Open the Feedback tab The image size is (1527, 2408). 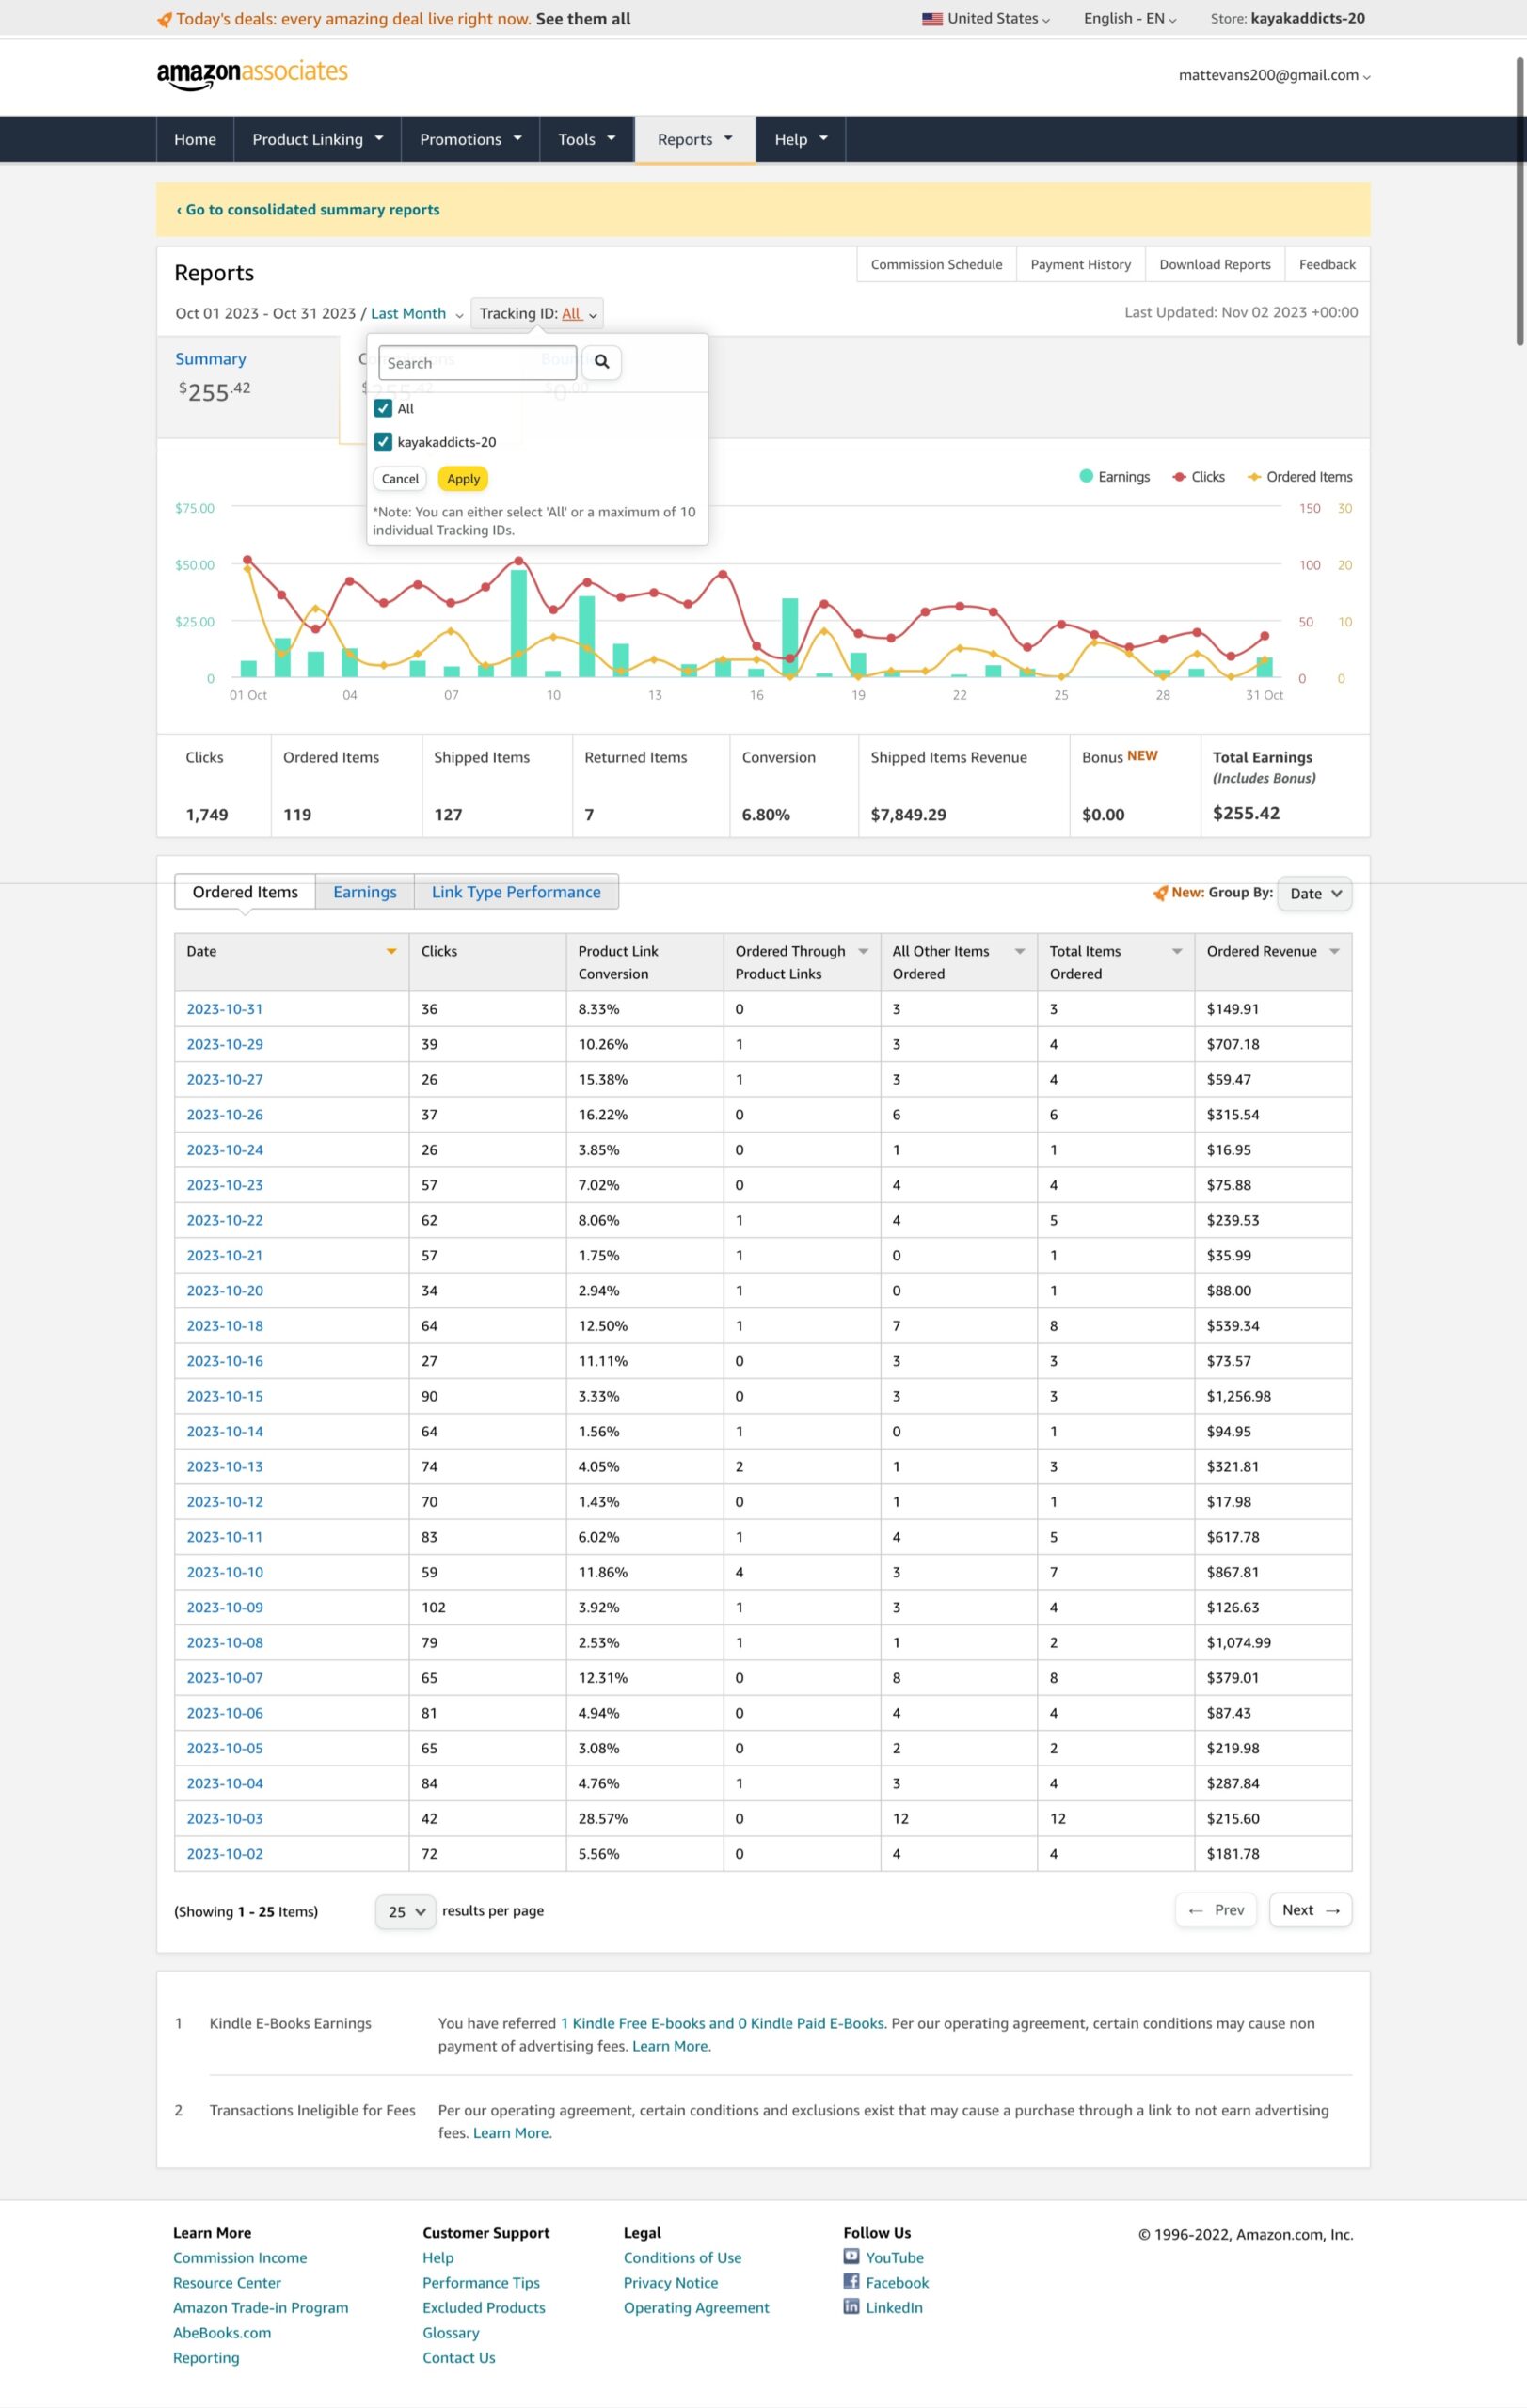(1327, 264)
